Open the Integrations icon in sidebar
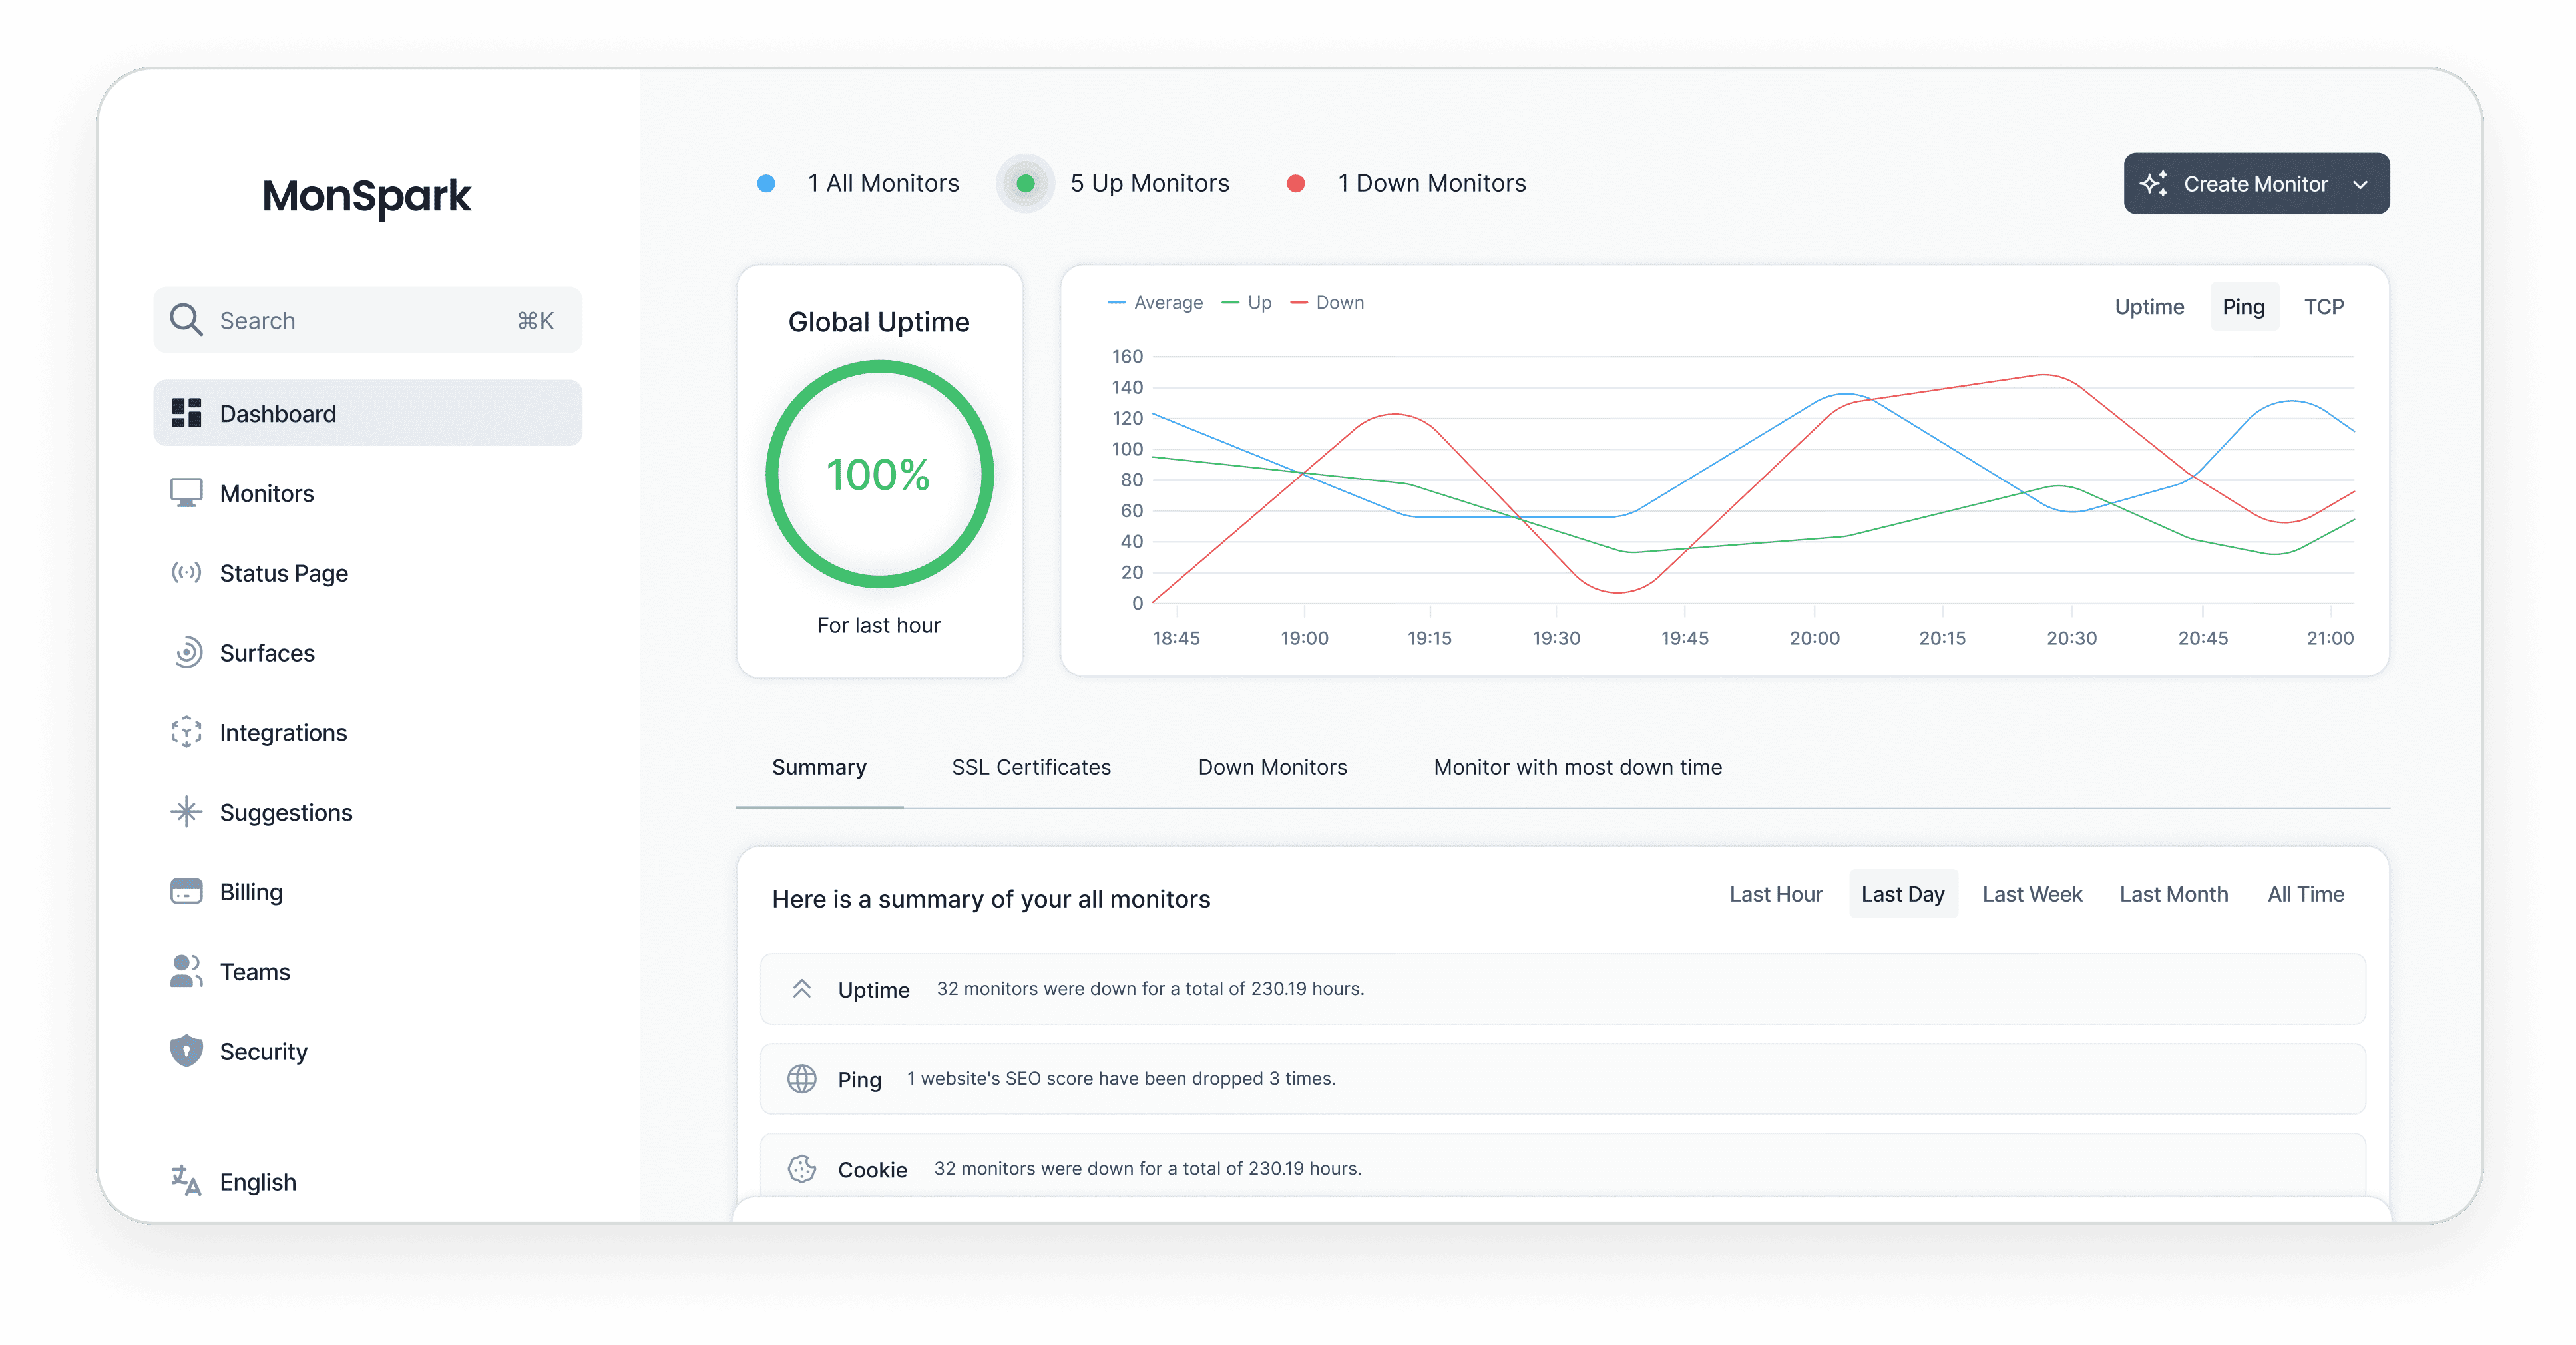 186,732
